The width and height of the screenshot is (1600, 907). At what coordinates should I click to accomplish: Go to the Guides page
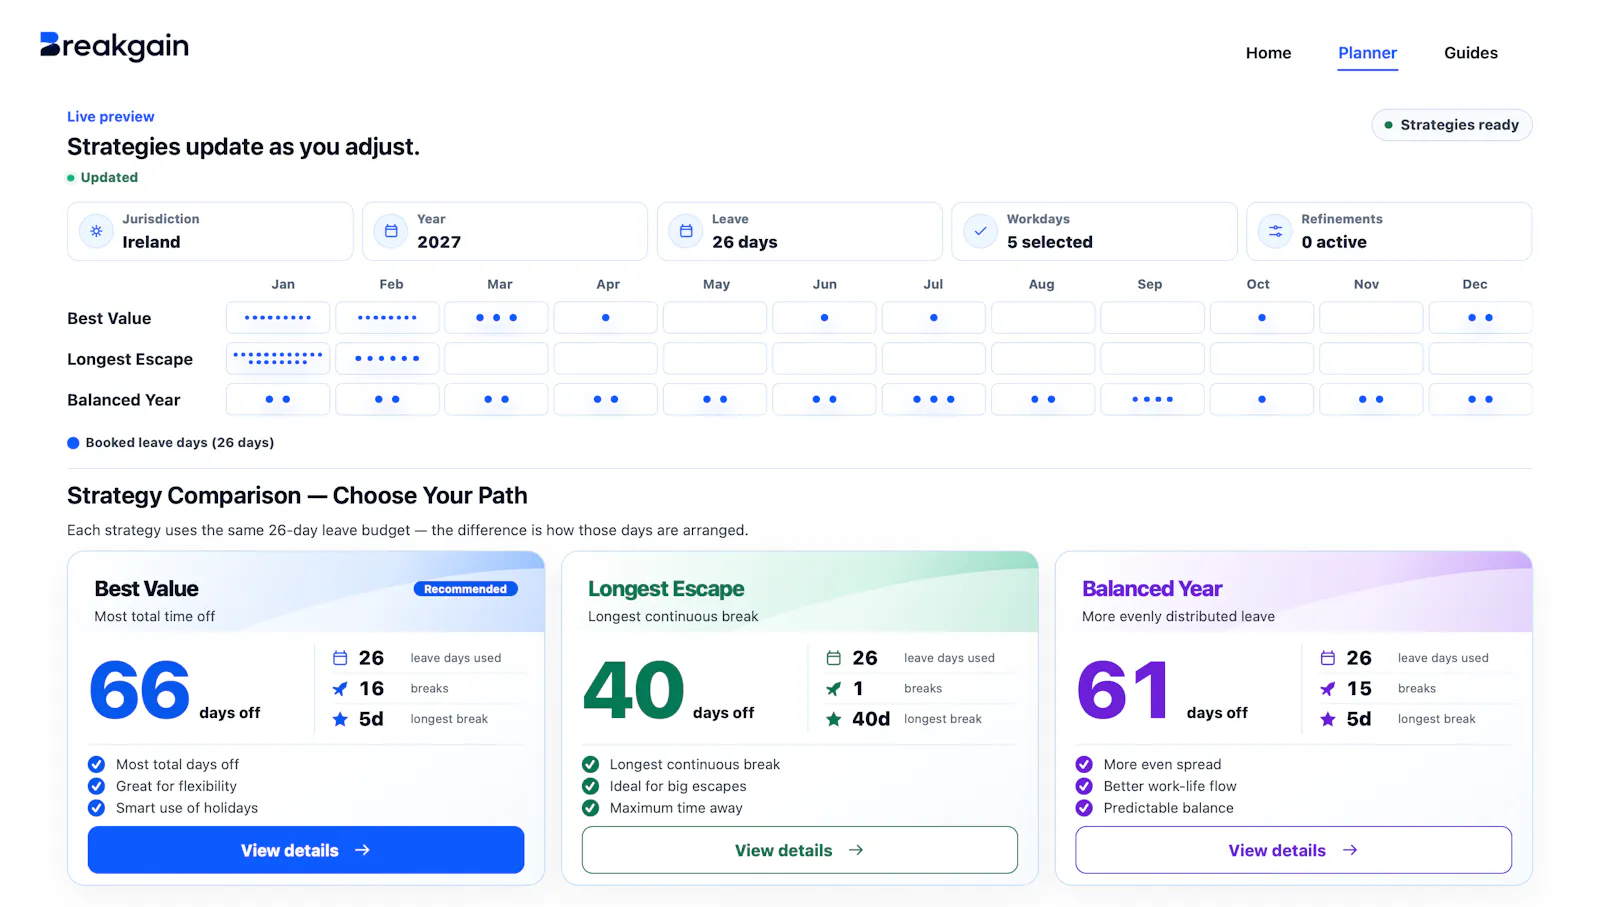1470,53
